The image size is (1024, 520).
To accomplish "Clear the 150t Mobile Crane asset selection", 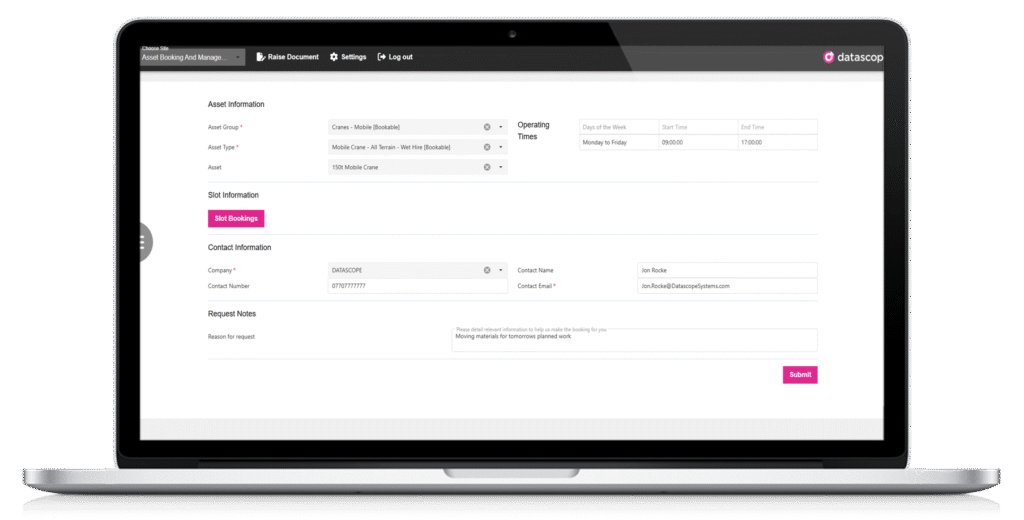I will pos(487,167).
